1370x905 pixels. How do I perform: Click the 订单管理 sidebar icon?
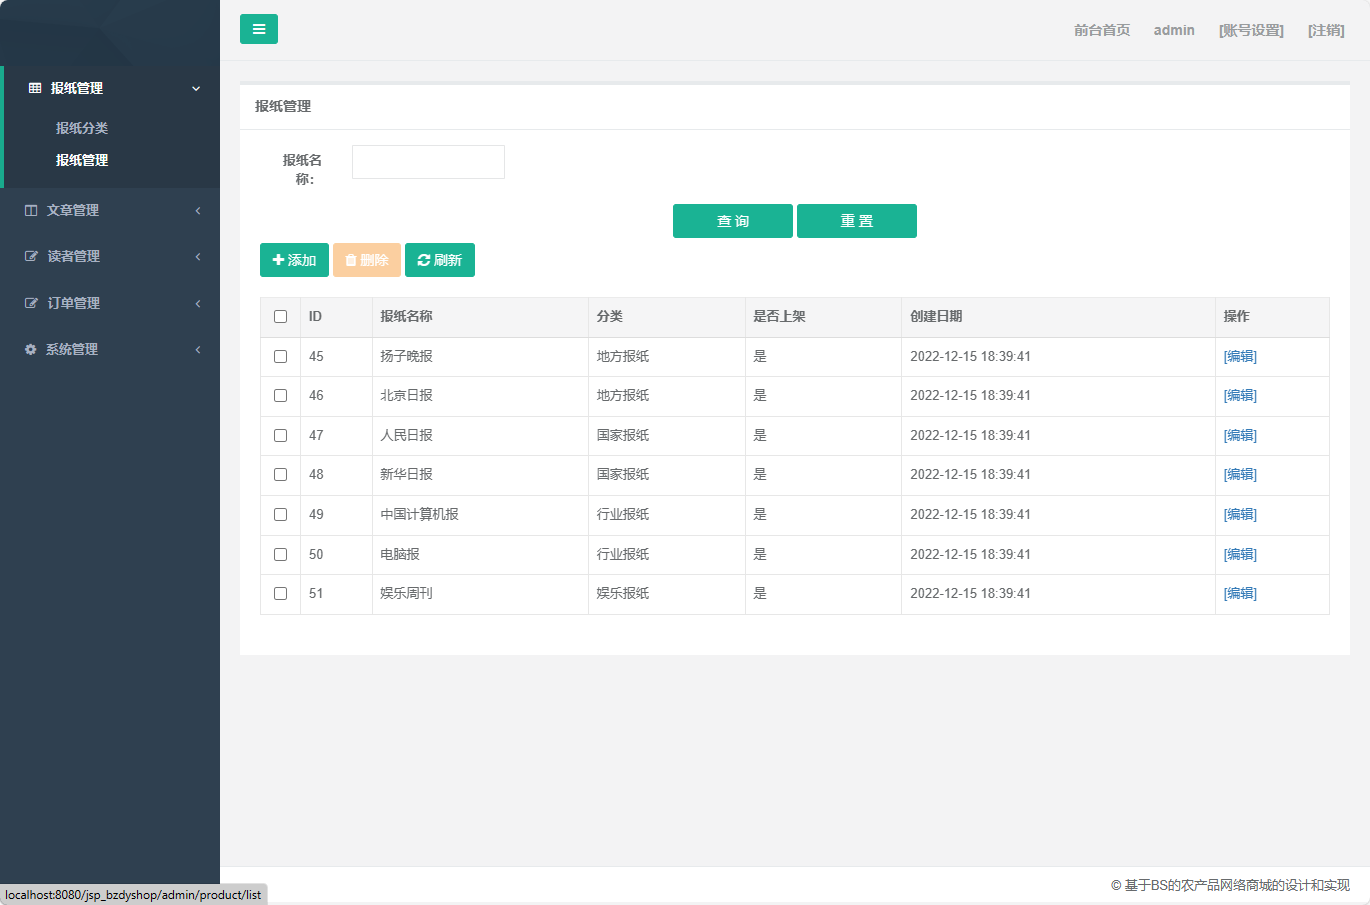(x=30, y=303)
